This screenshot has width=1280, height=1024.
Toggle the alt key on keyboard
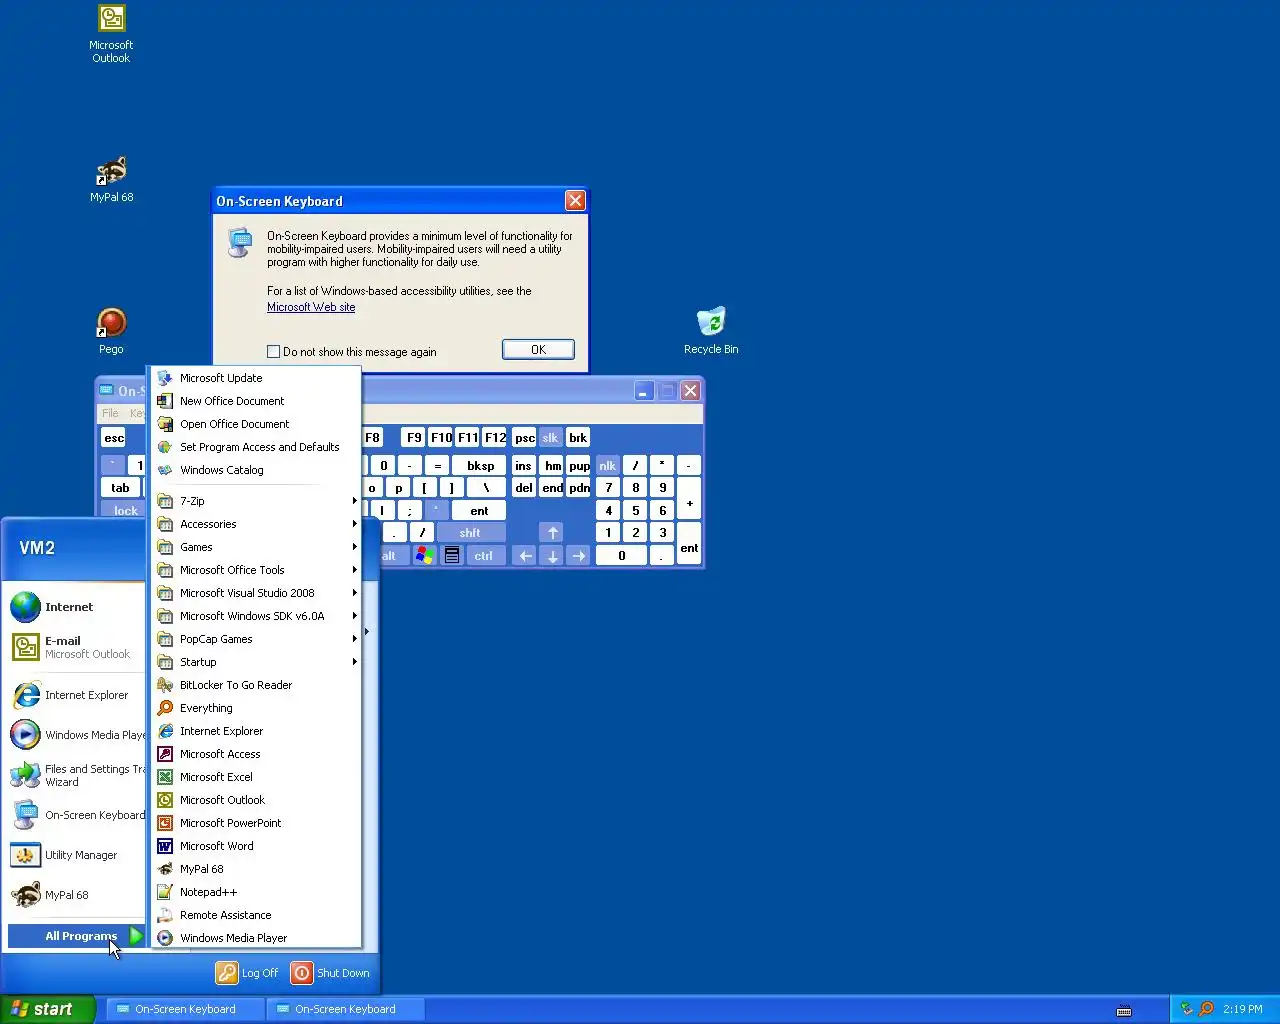tap(389, 556)
